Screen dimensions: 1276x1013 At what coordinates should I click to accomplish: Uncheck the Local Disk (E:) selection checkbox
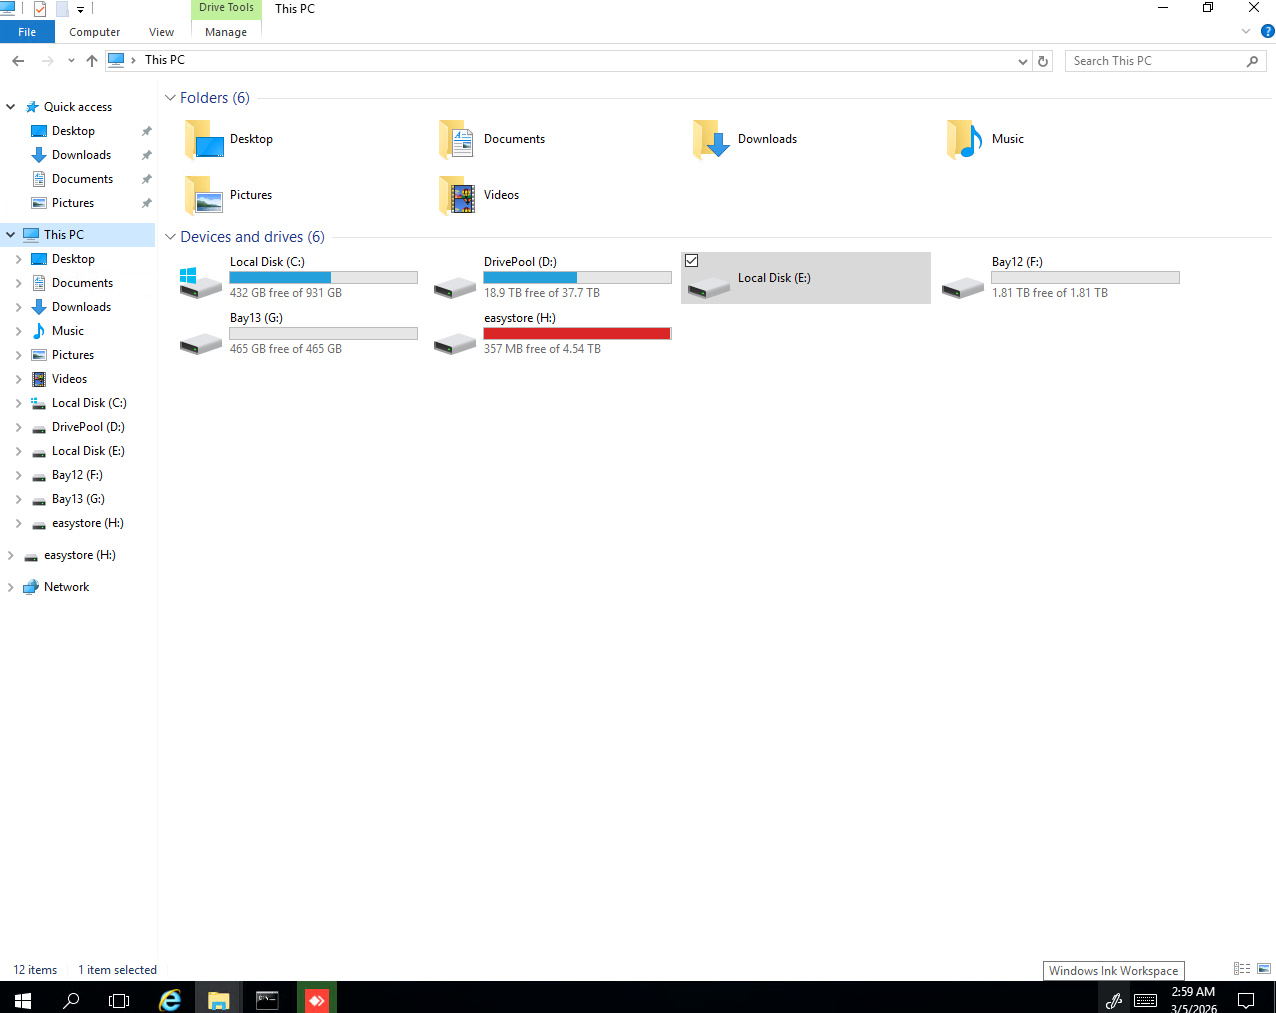(x=691, y=261)
